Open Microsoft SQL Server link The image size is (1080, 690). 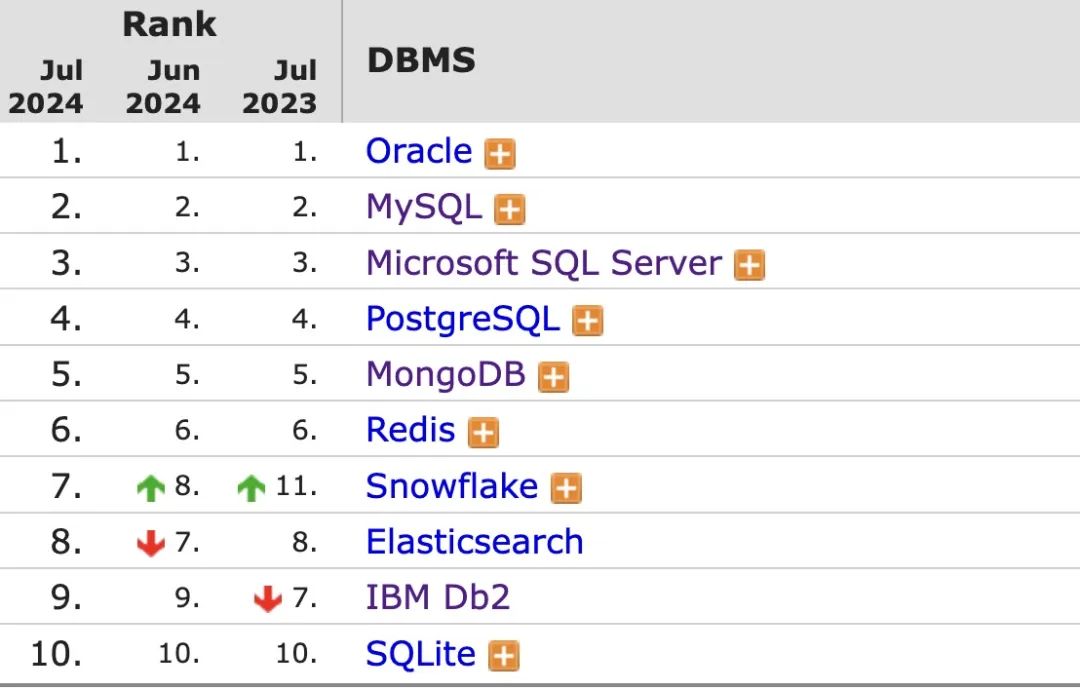(543, 263)
